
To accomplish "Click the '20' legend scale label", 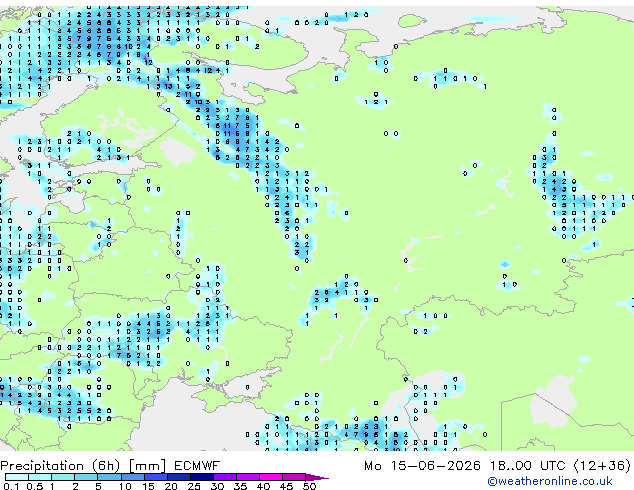I will coord(171,486).
